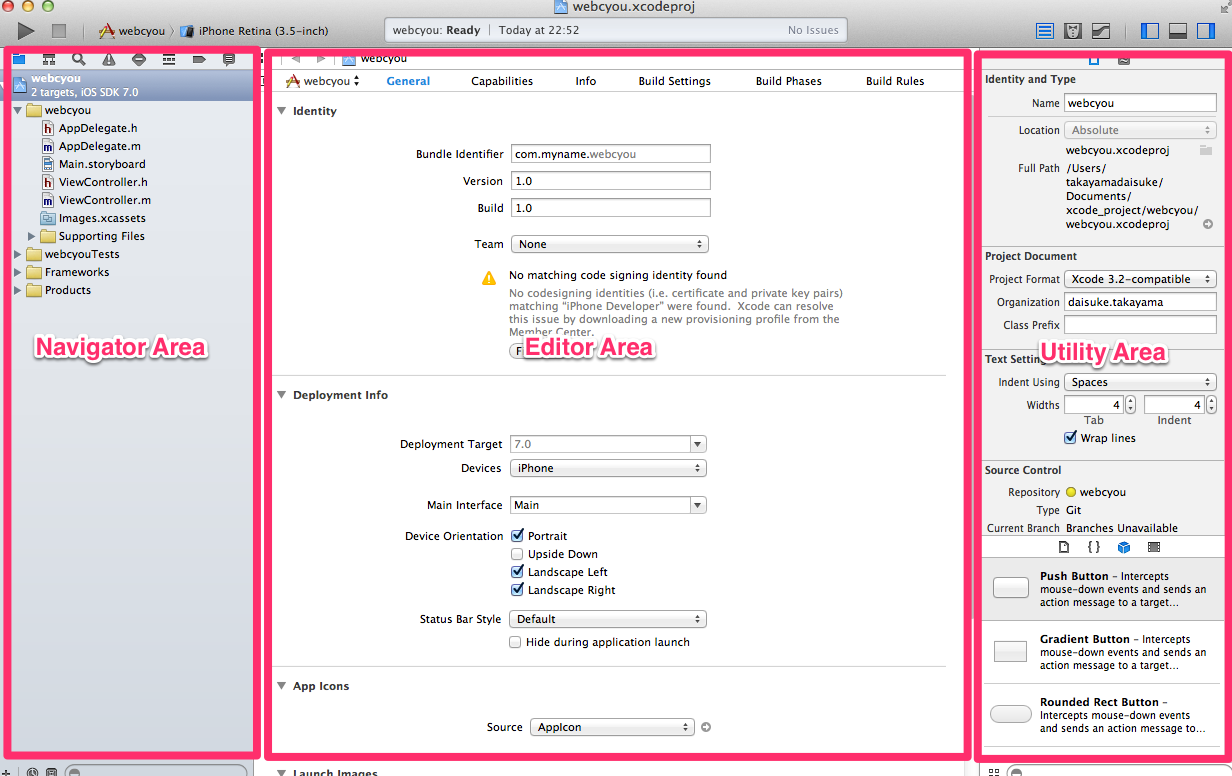The height and width of the screenshot is (776, 1232).
Task: Click the Bundle Identifier field
Action: coord(611,154)
